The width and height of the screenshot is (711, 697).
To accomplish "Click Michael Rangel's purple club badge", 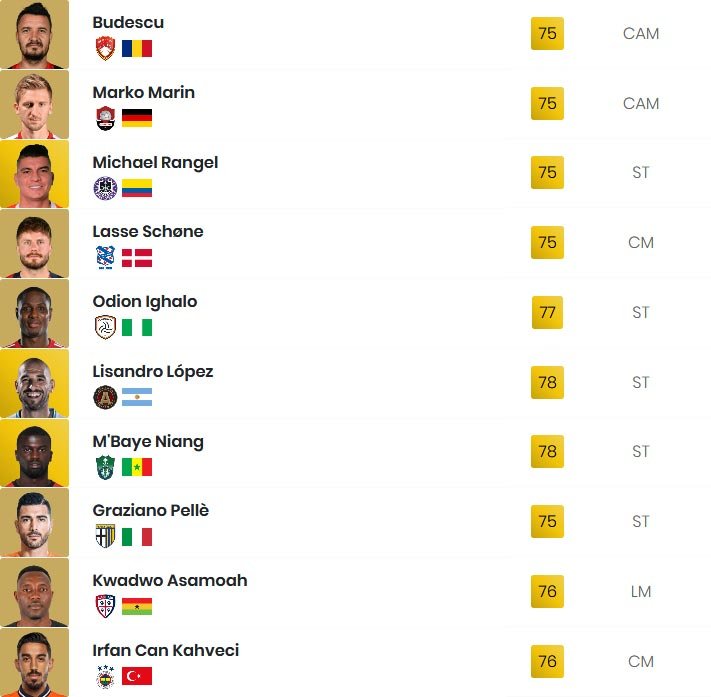I will tap(105, 188).
